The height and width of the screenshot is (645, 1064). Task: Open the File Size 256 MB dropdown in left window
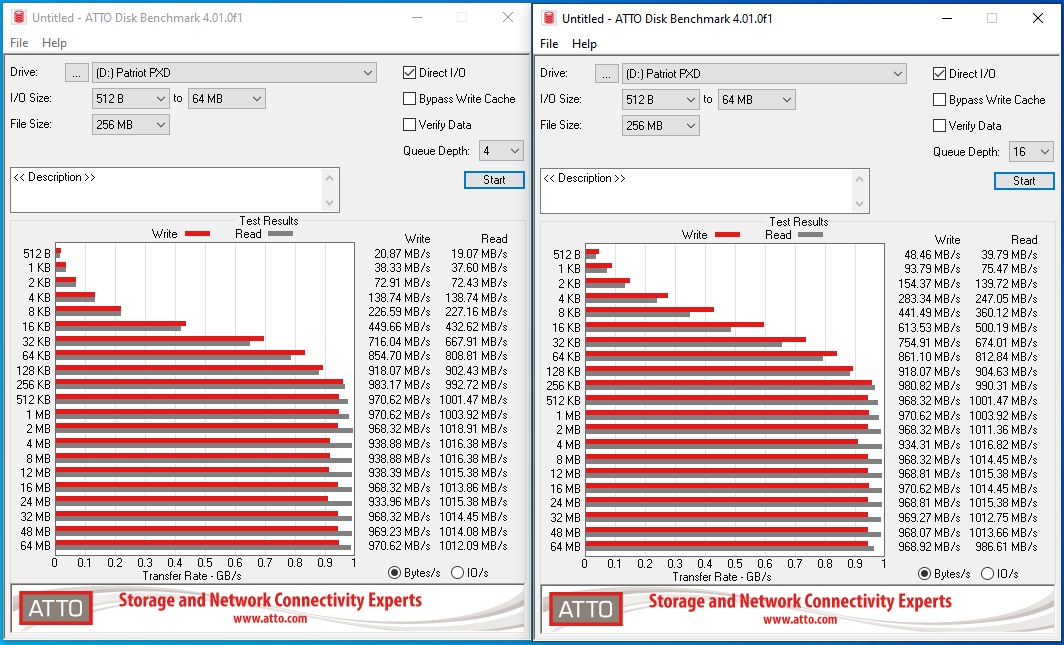(x=130, y=125)
